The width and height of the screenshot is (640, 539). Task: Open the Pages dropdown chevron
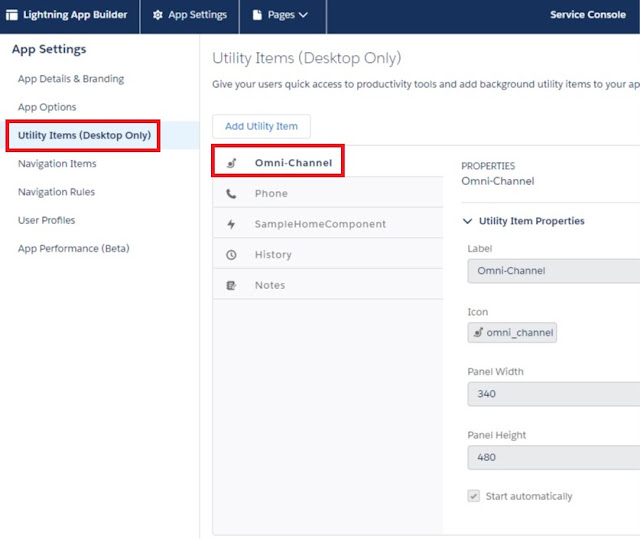[x=303, y=15]
